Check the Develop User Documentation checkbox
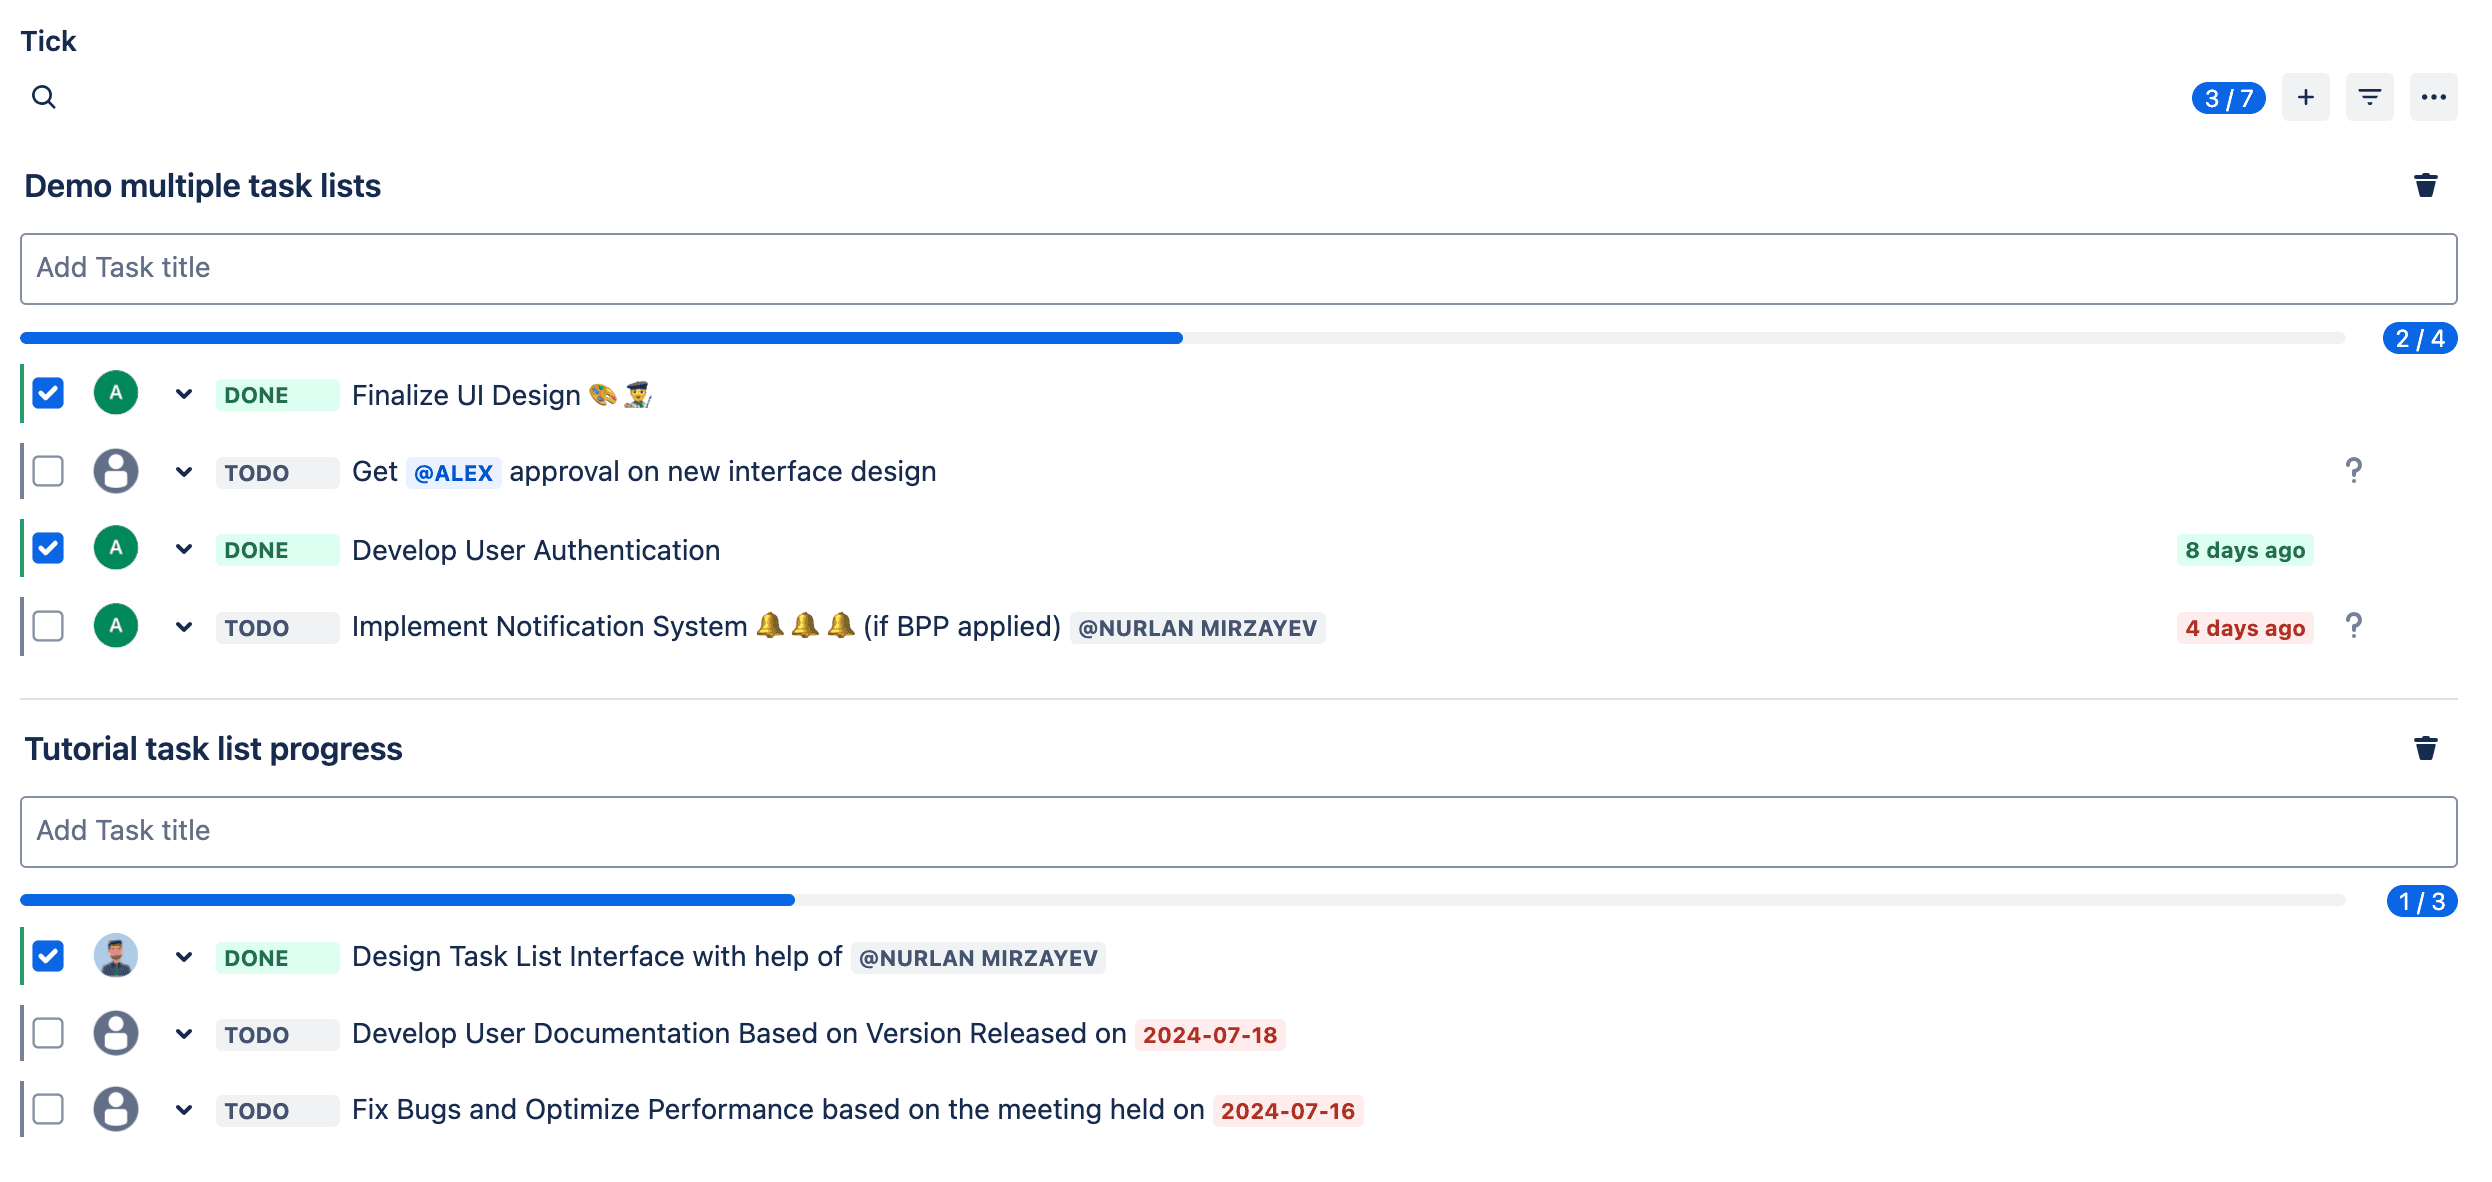 (x=48, y=1033)
